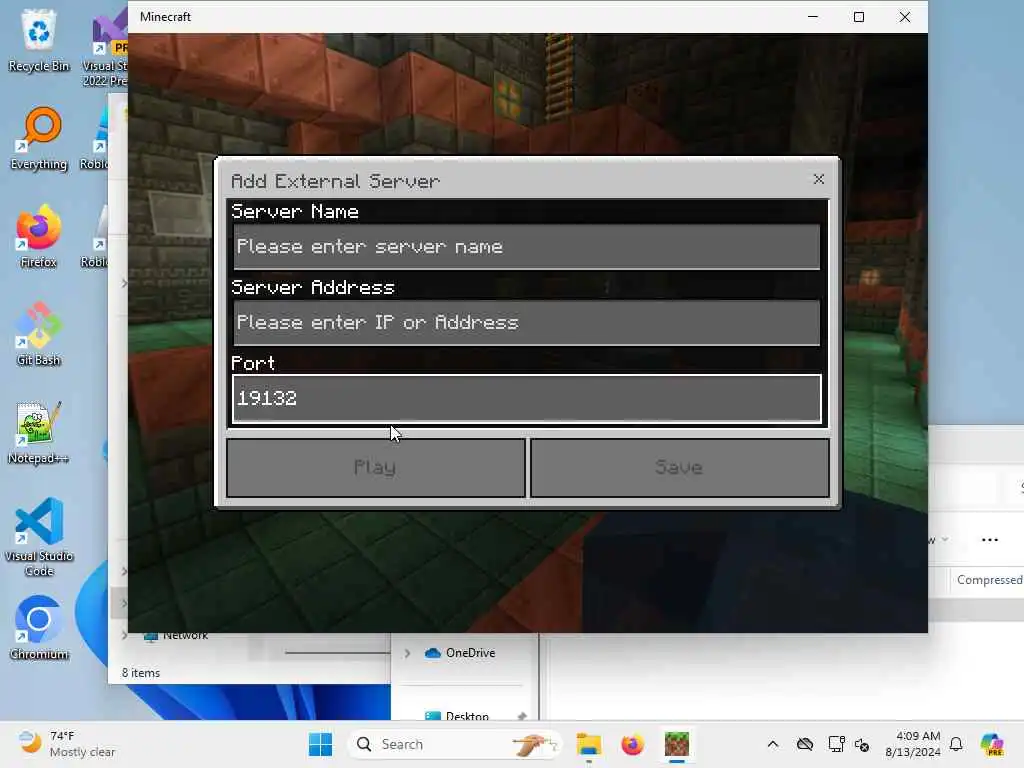1024x768 pixels.
Task: Open the Windows Start menu
Action: click(321, 744)
